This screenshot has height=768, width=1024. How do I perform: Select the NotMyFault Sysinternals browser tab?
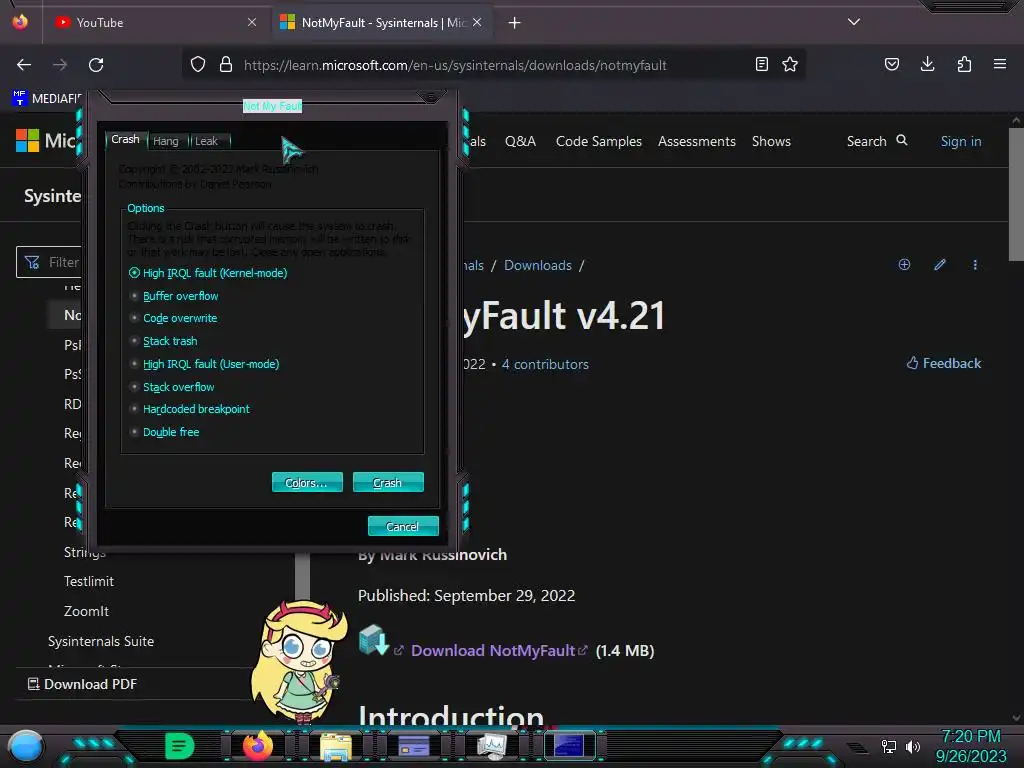tap(381, 22)
